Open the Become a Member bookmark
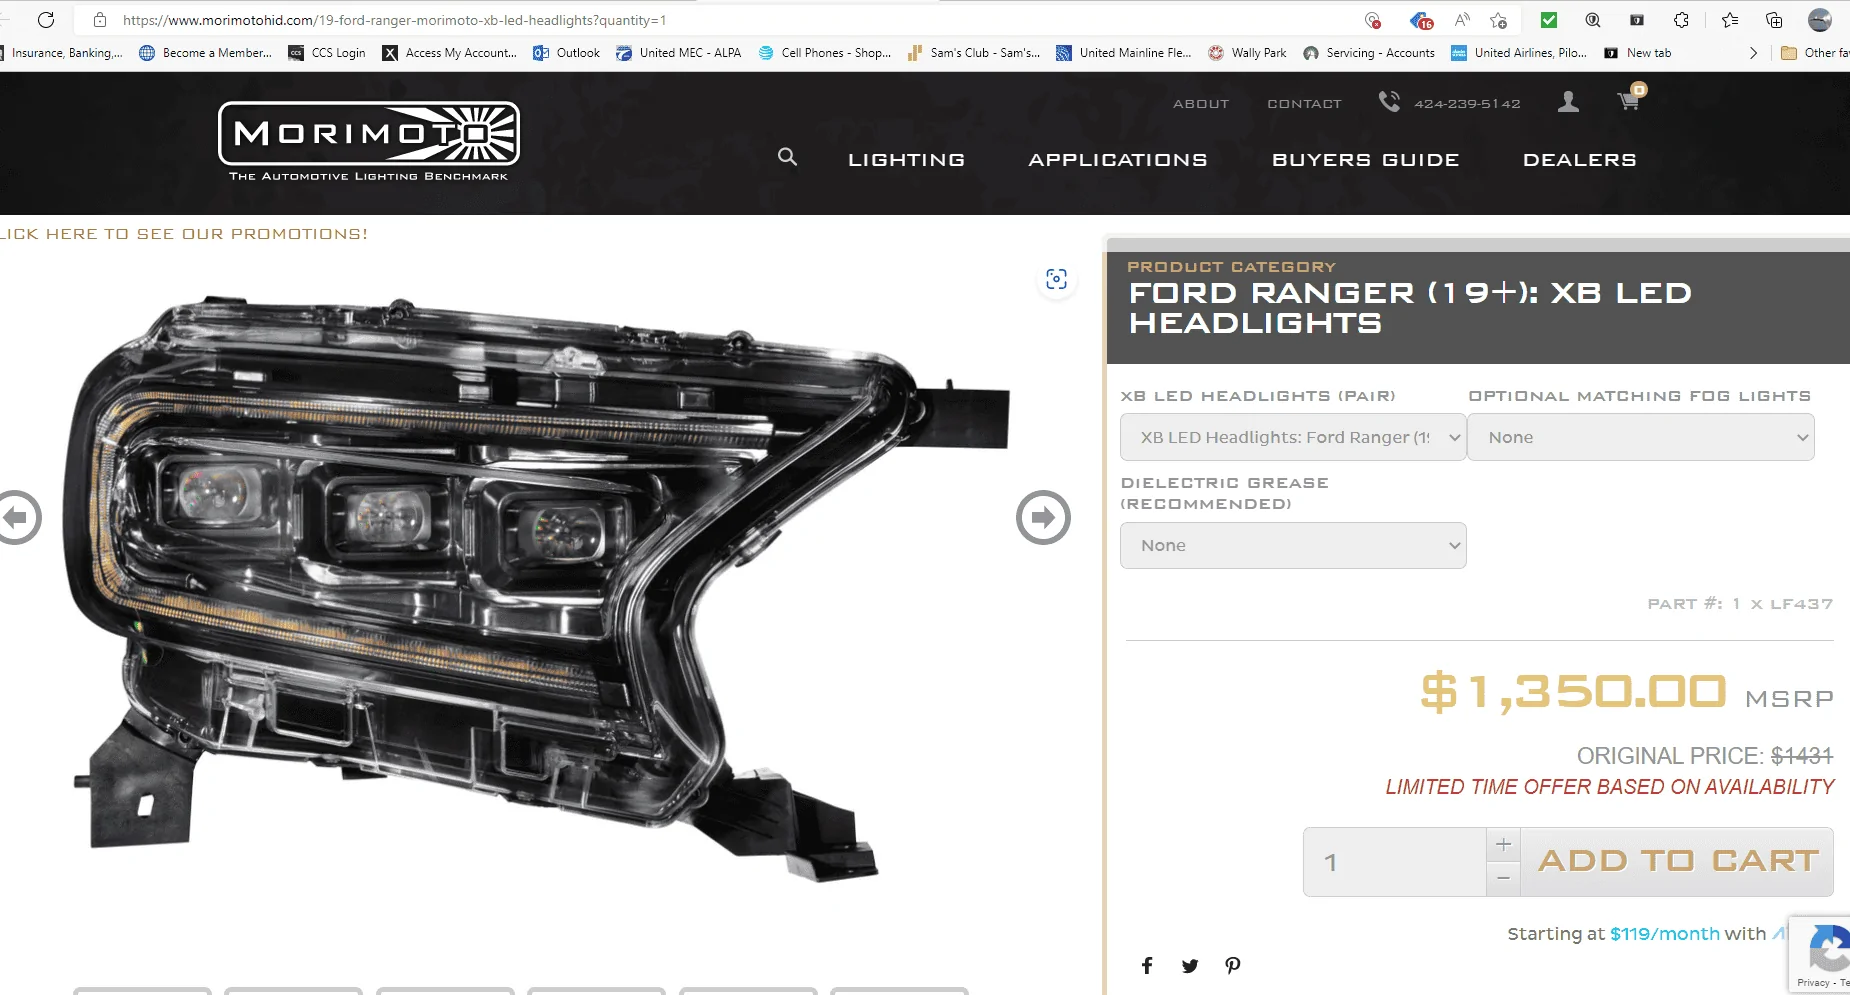The image size is (1850, 995). tap(205, 53)
